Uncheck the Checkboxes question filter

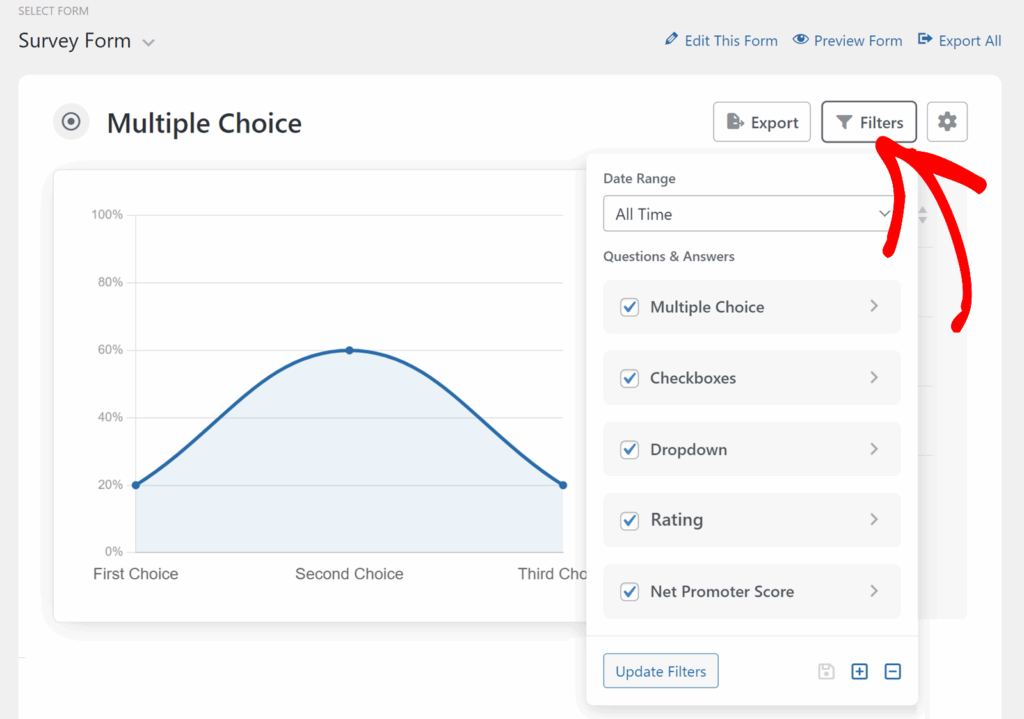click(630, 378)
